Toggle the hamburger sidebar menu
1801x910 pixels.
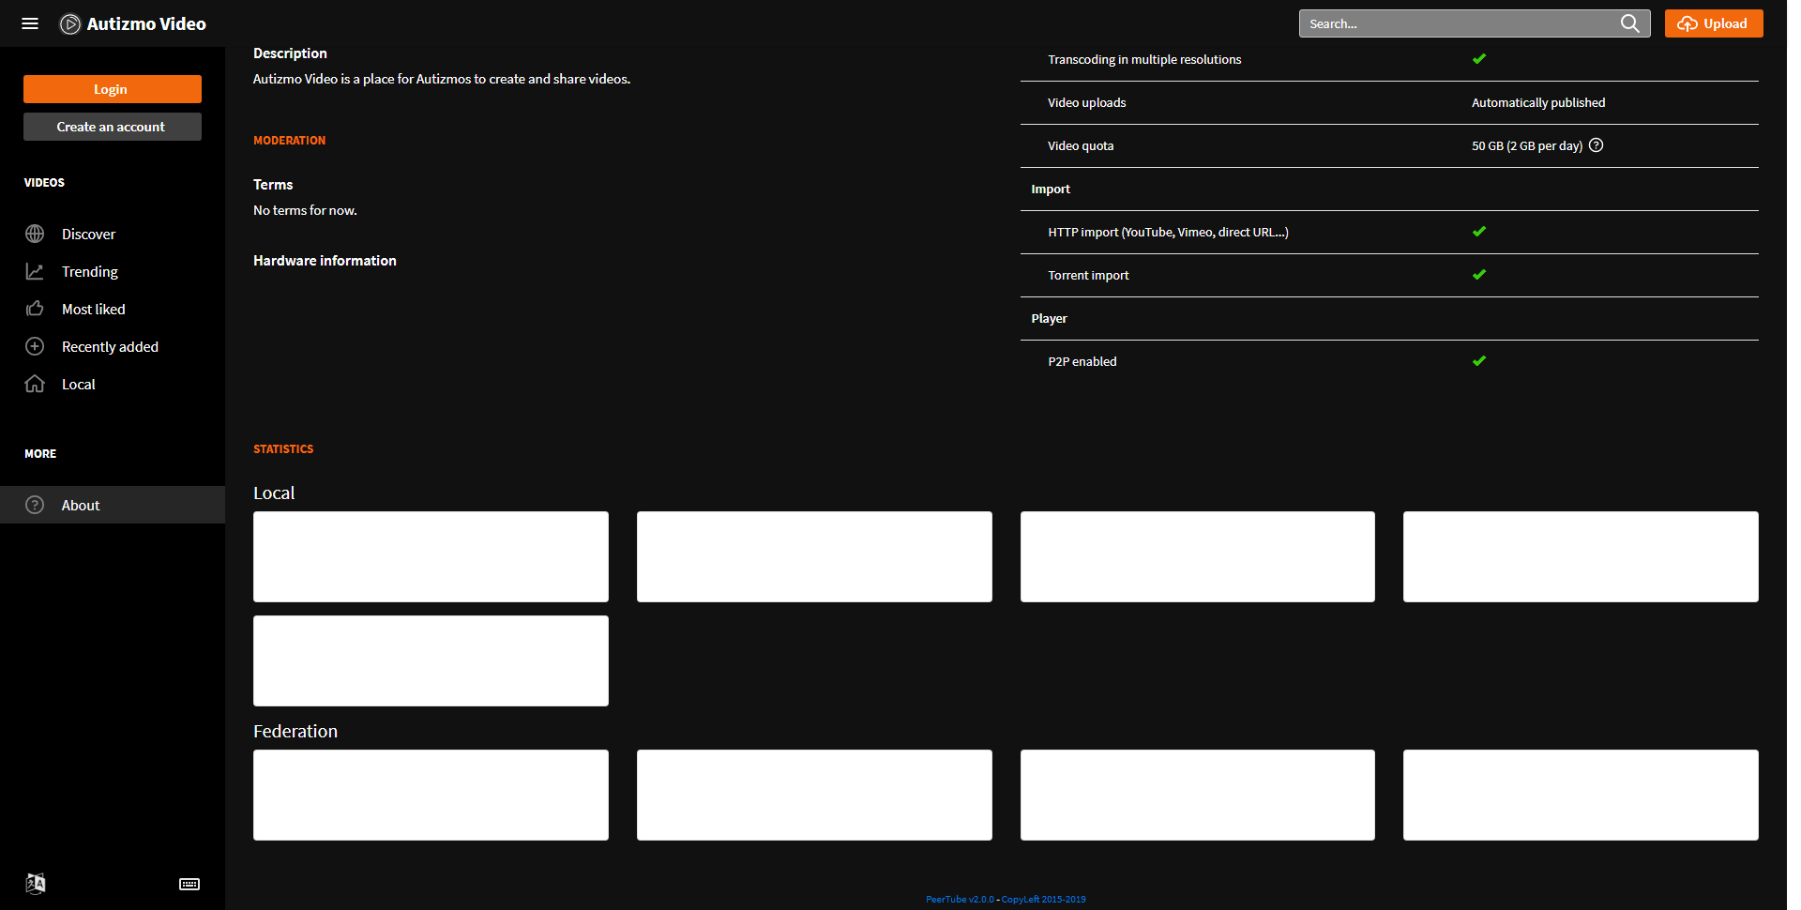pos(30,24)
